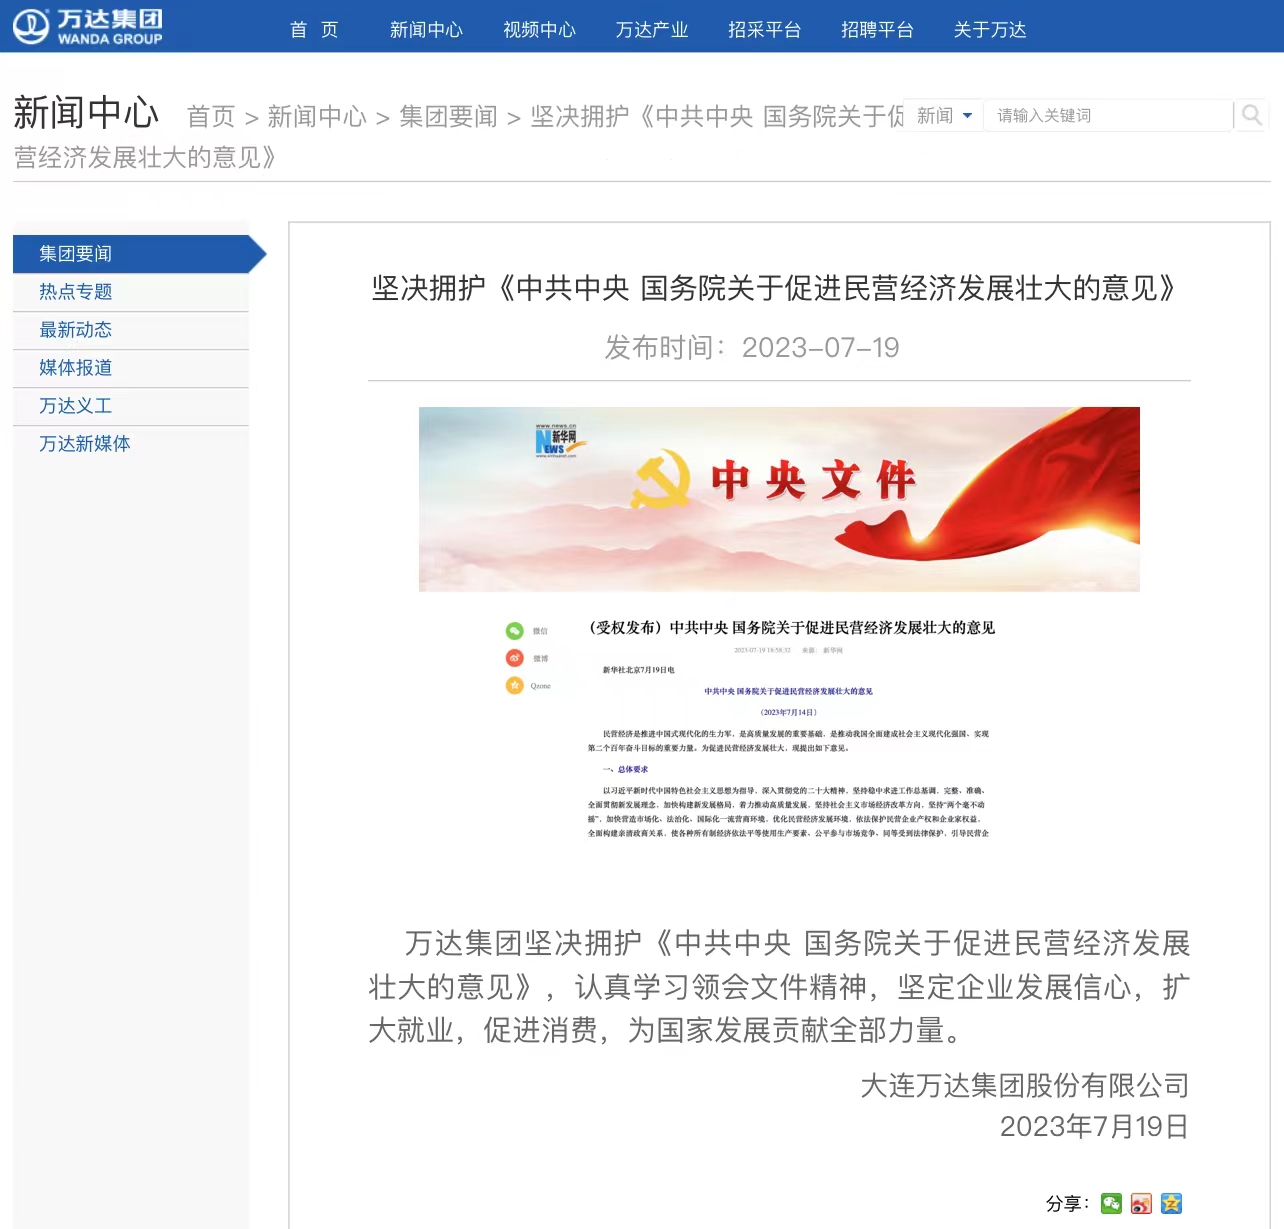
Task: Open the 新闻 search category dropdown
Action: [x=944, y=115]
